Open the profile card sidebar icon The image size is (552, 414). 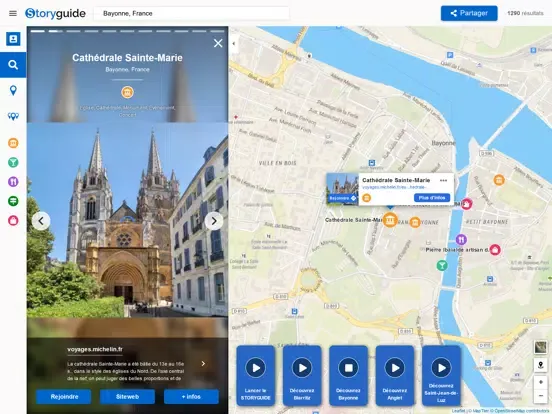click(13, 39)
